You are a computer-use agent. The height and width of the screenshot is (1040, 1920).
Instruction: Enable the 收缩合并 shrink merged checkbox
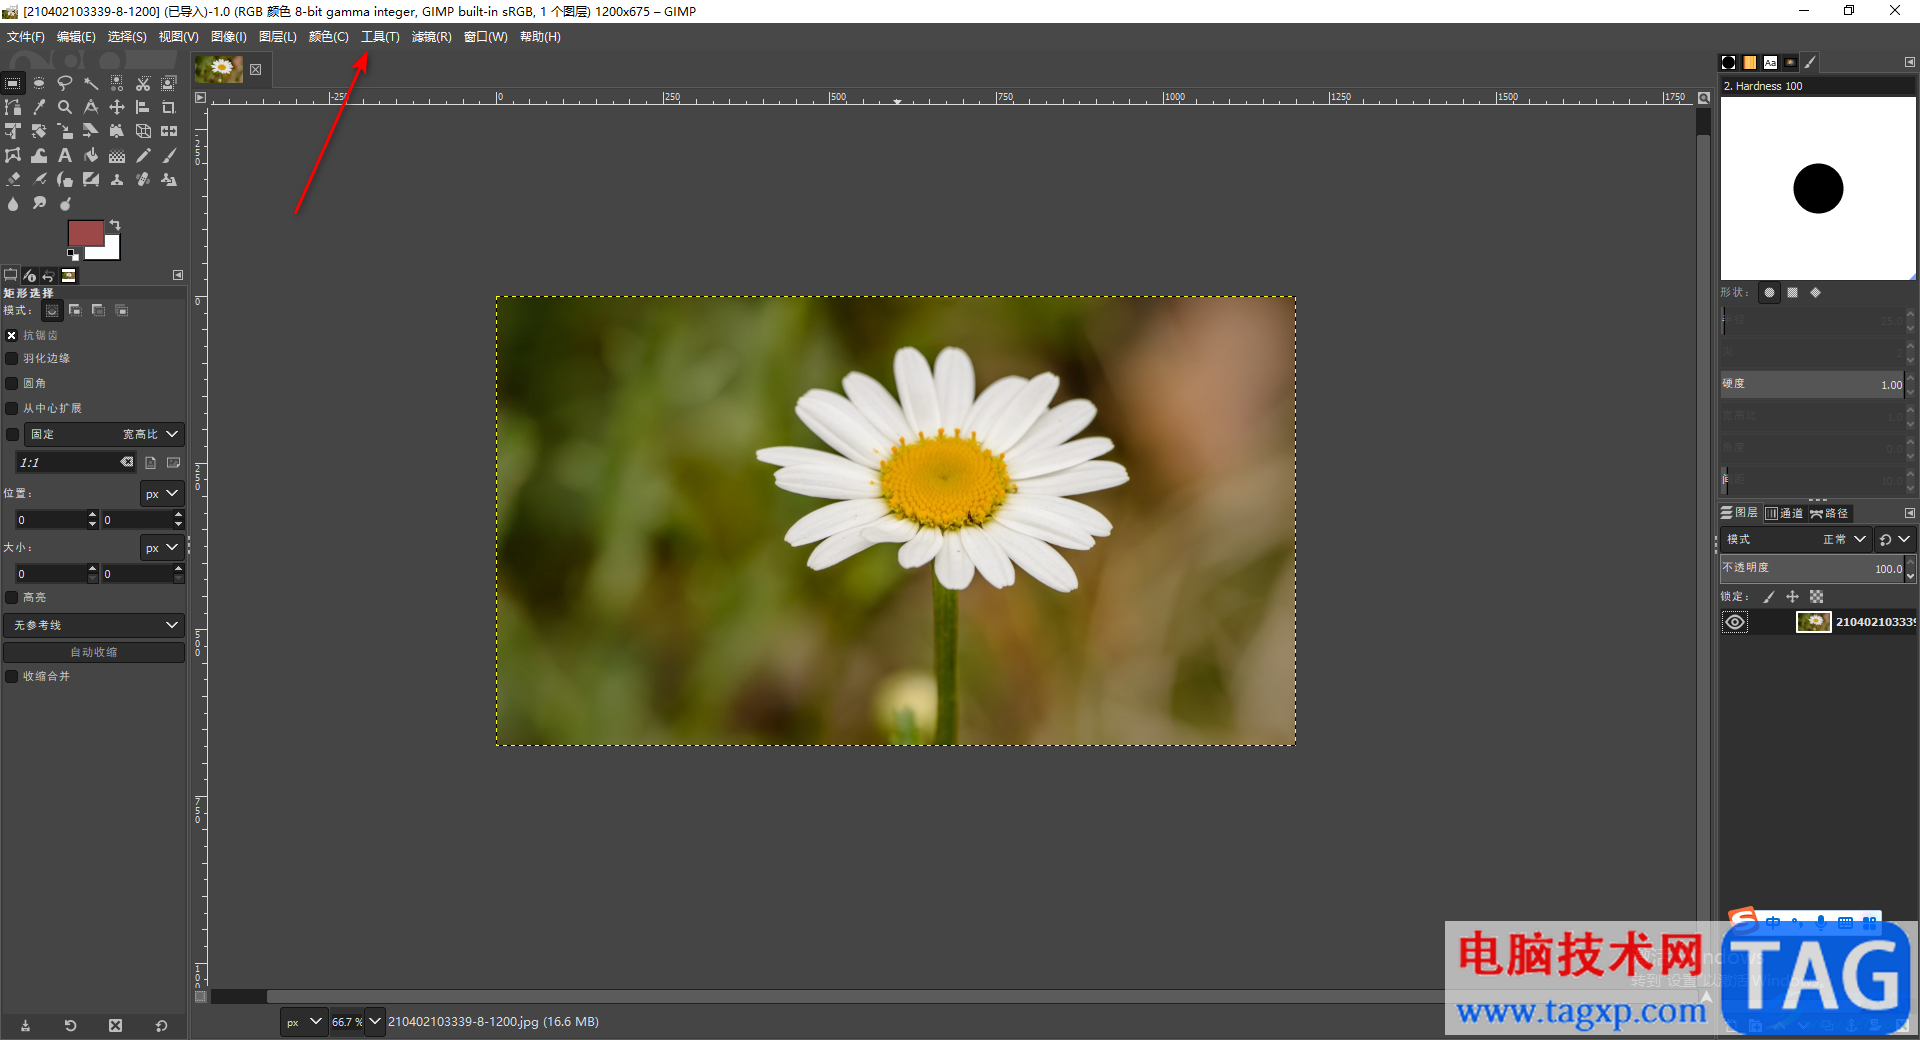12,676
